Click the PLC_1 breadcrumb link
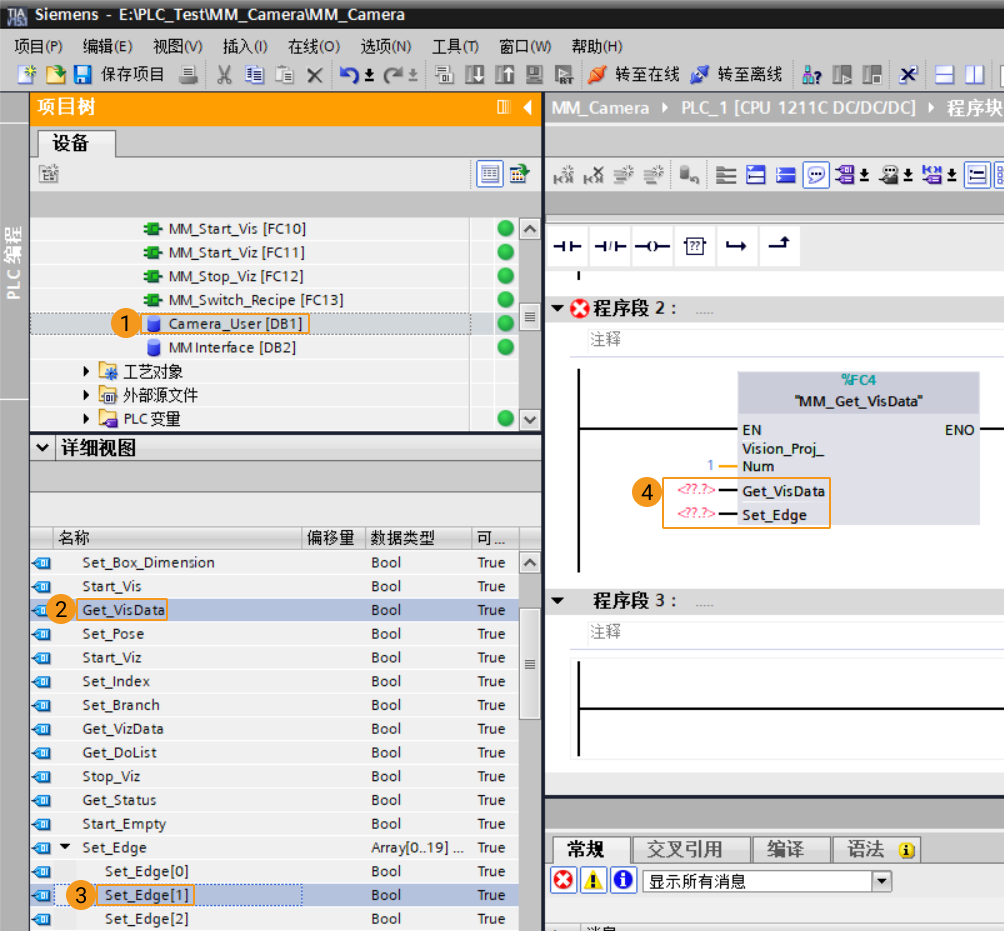The width and height of the screenshot is (1004, 931). pos(798,108)
